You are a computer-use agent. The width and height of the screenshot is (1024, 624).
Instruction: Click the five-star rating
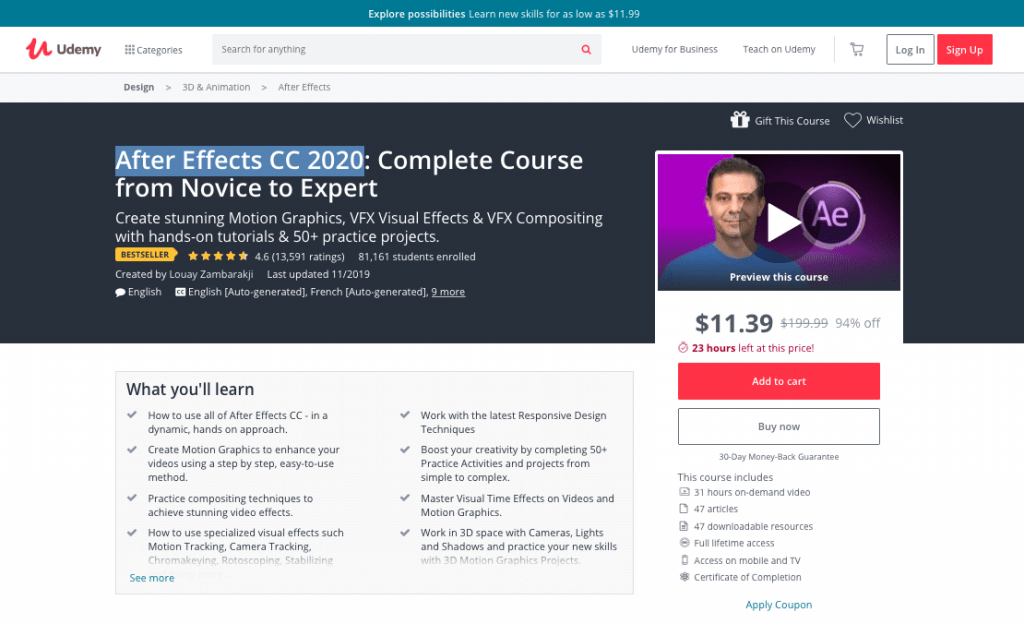click(x=217, y=256)
